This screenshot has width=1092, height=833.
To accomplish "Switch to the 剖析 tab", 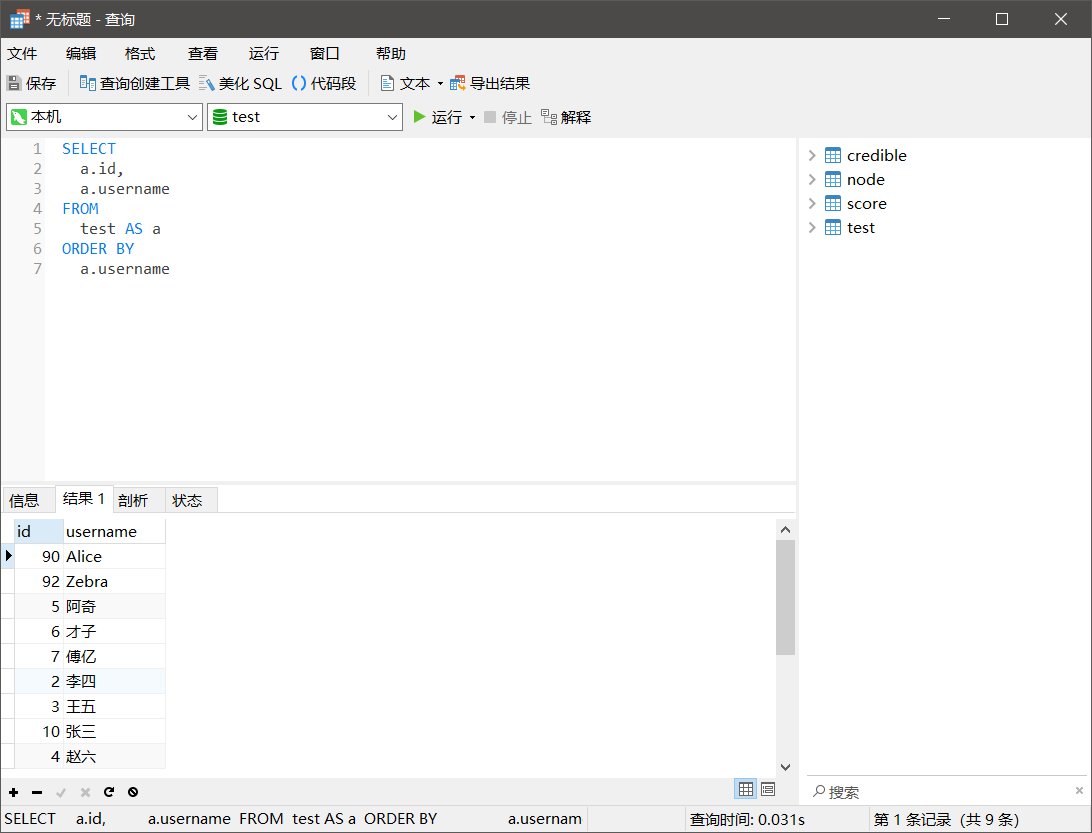I will (133, 500).
